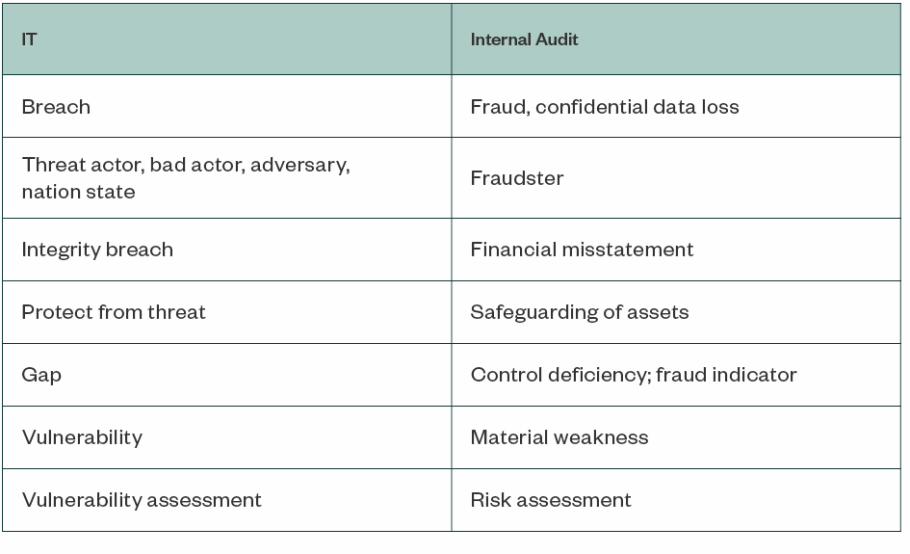The image size is (910, 554).
Task: Click the Risk assessment cell
Action: pos(550,499)
